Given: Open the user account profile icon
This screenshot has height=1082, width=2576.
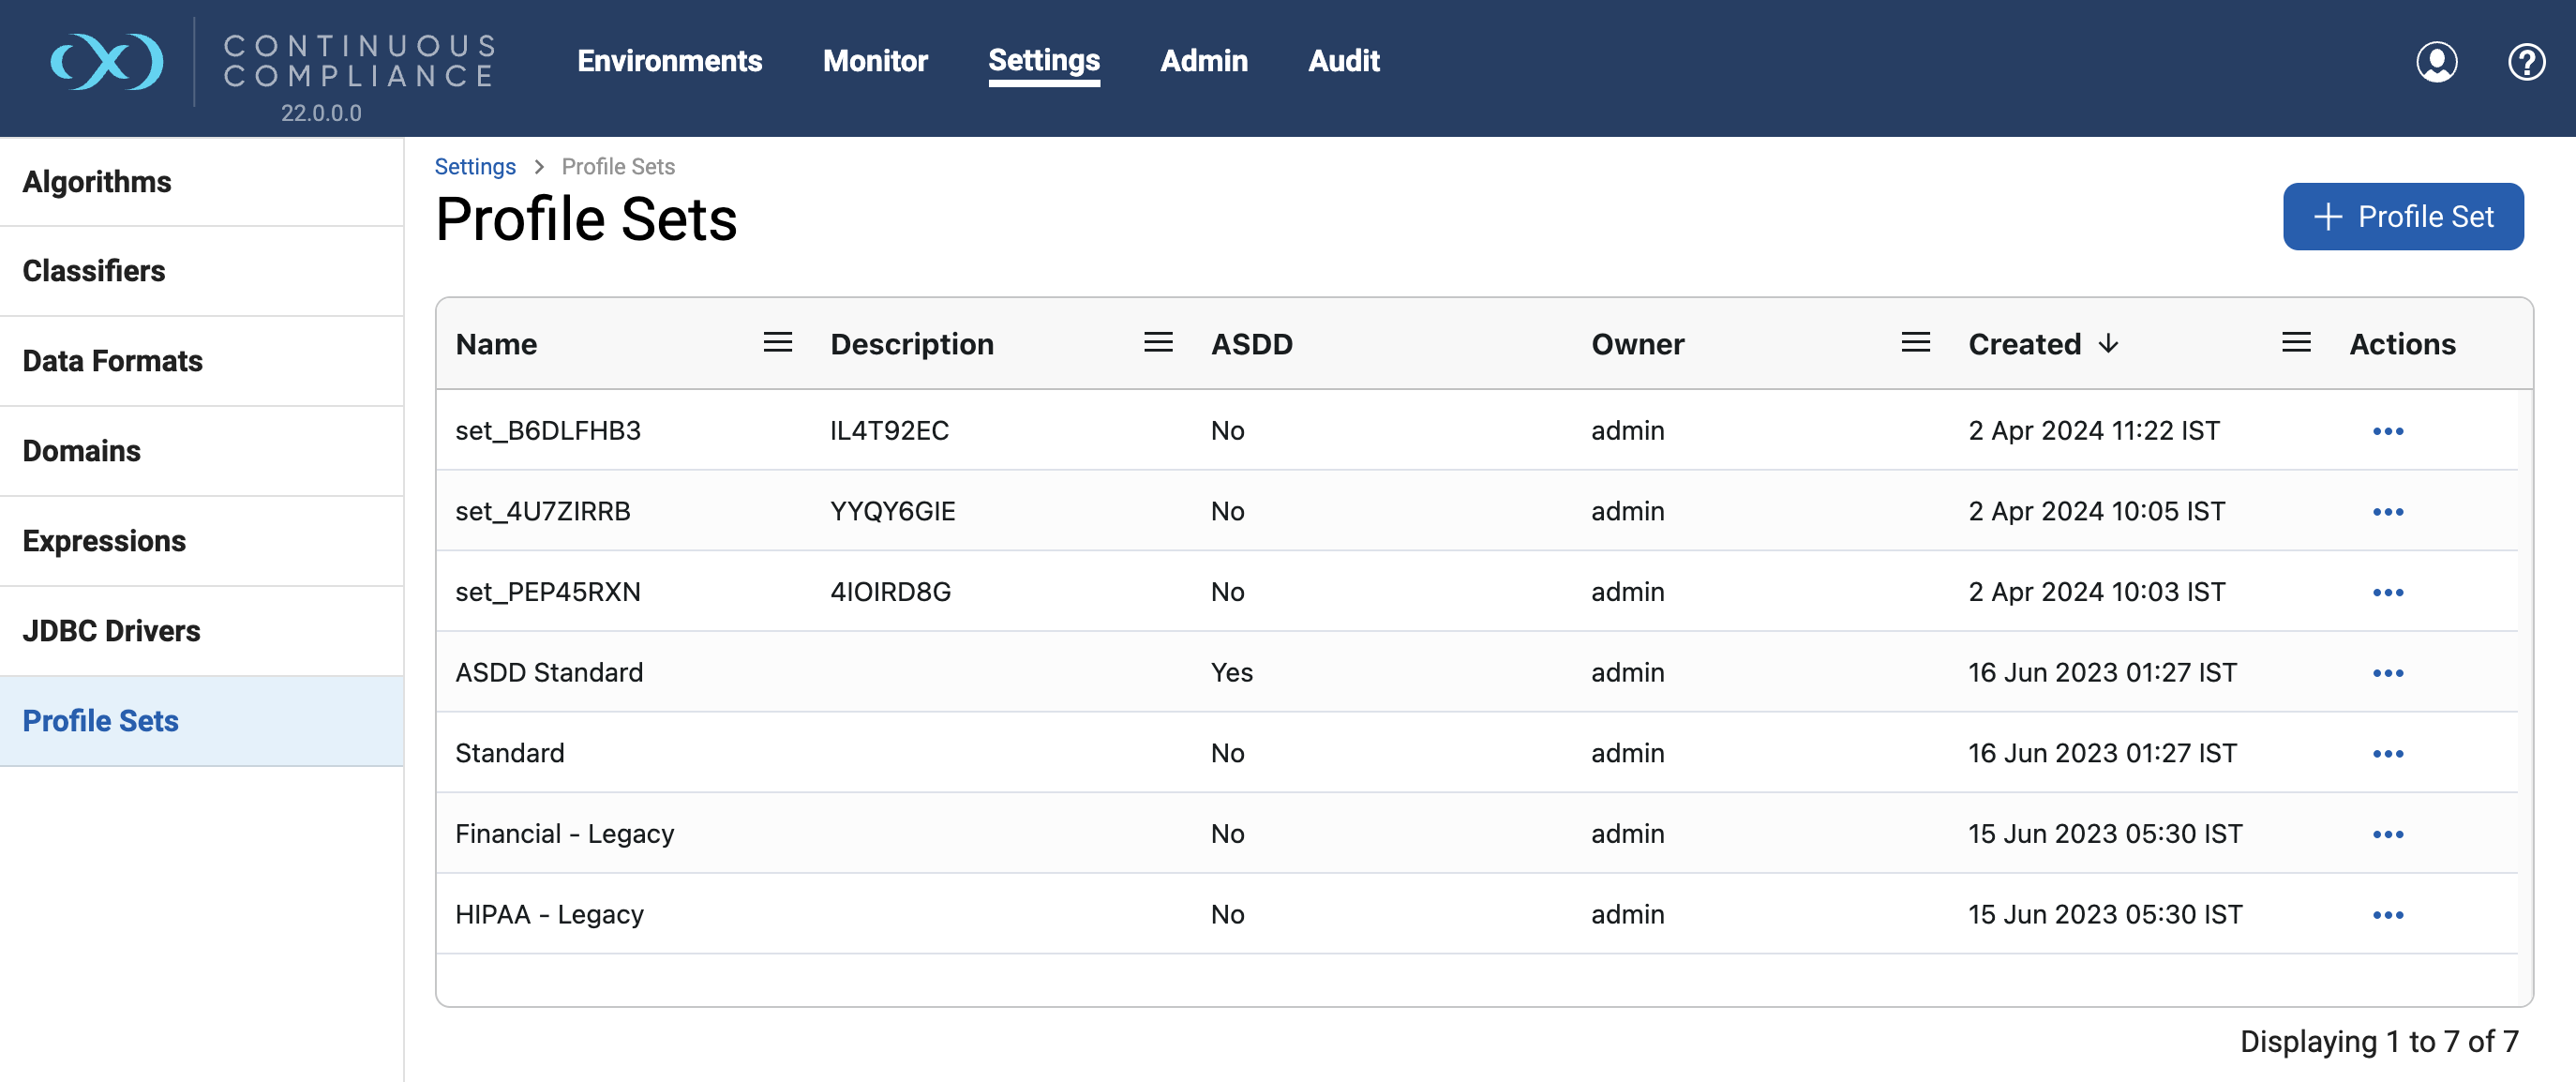Looking at the screenshot, I should [x=2437, y=61].
